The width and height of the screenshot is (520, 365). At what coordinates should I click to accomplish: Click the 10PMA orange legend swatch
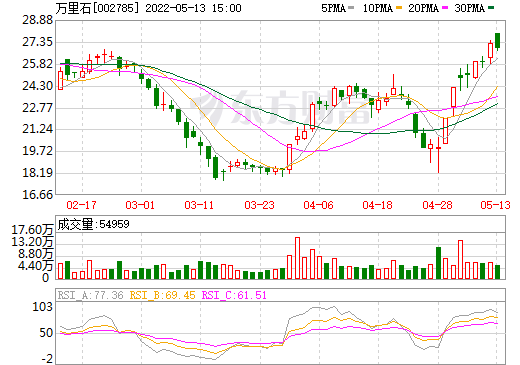tap(399, 8)
